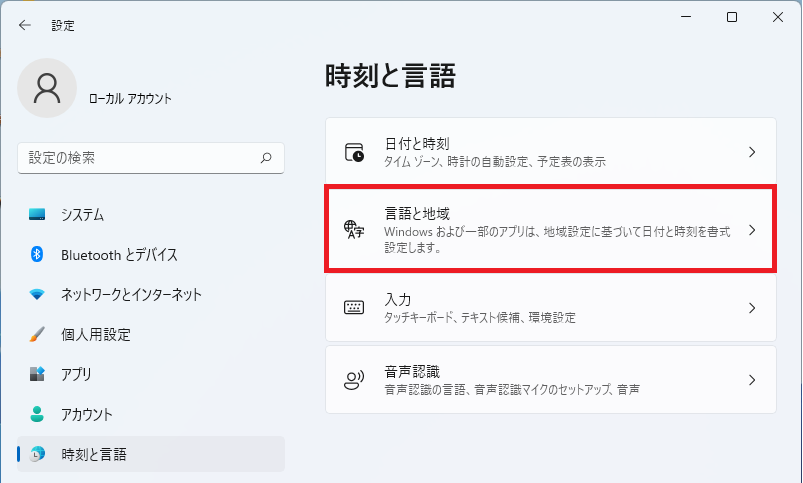Click the 入力 keyboard icon

(354, 308)
